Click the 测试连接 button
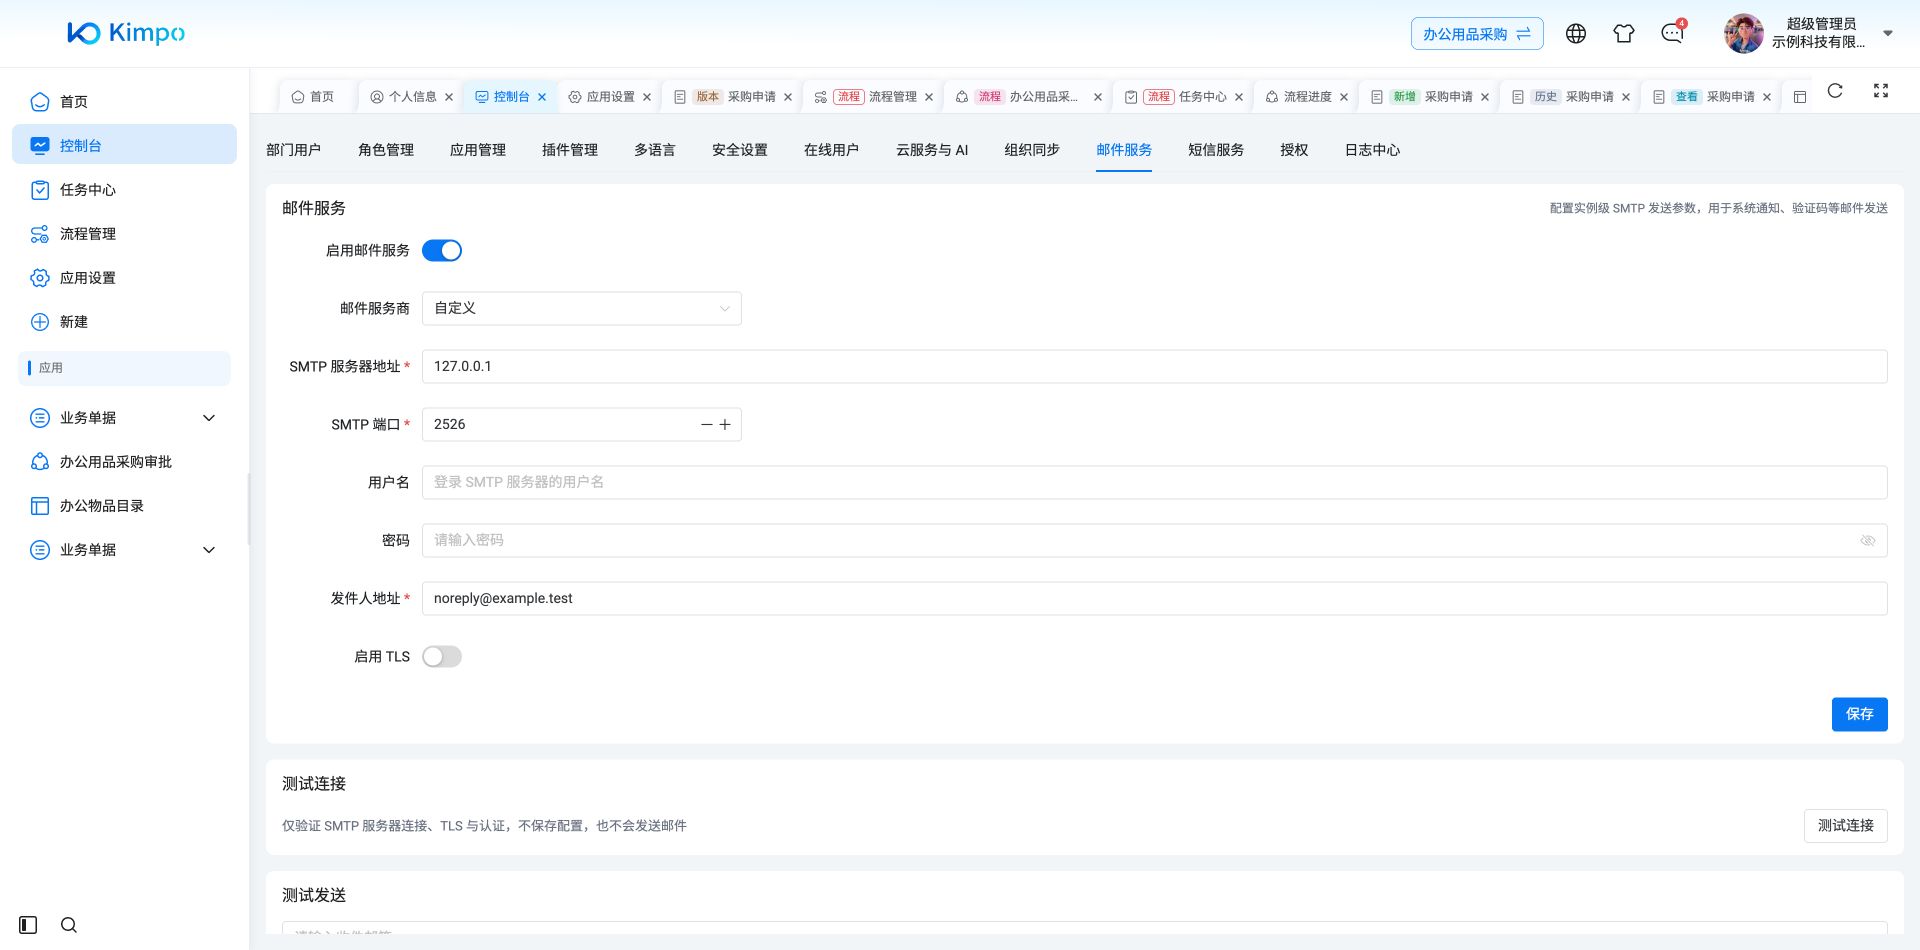 point(1846,826)
